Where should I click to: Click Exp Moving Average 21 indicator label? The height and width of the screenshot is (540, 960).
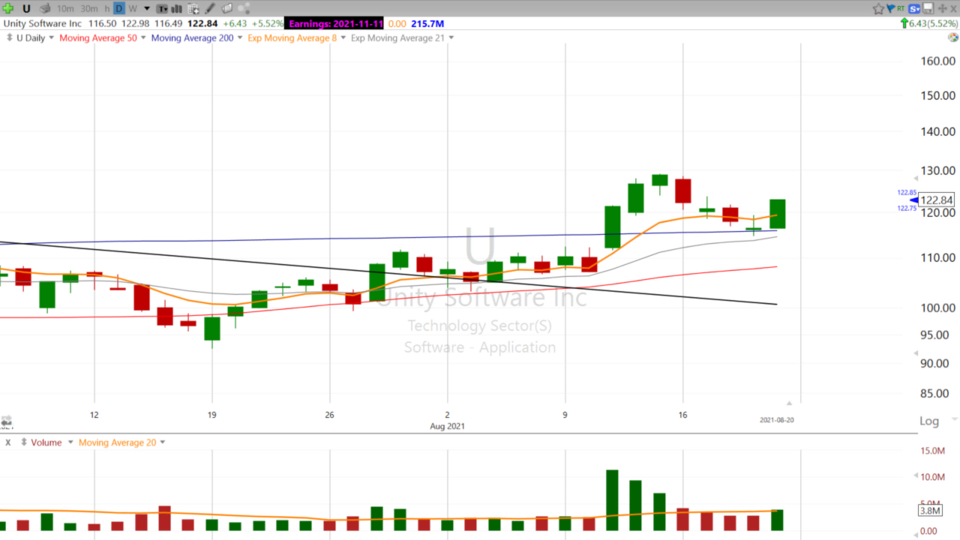397,38
